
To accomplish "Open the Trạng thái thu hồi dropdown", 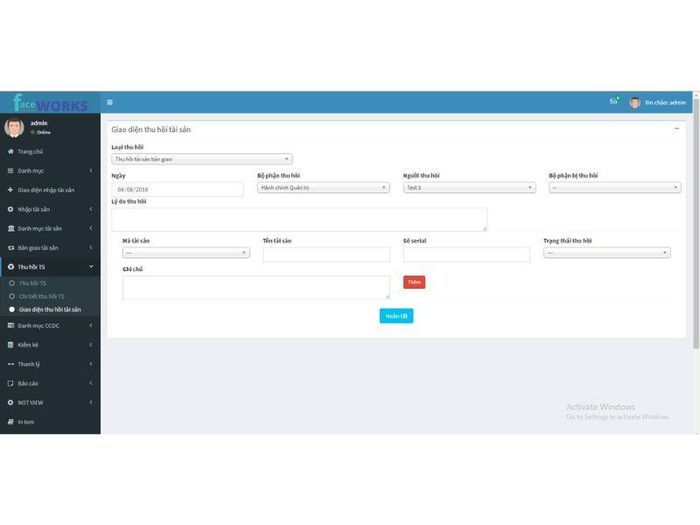I will click(x=607, y=253).
